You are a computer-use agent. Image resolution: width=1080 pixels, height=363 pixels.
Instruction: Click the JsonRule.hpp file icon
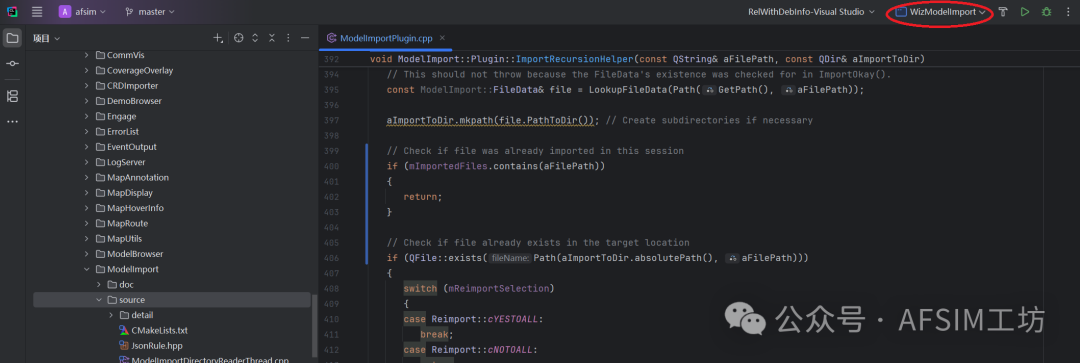tap(123, 346)
